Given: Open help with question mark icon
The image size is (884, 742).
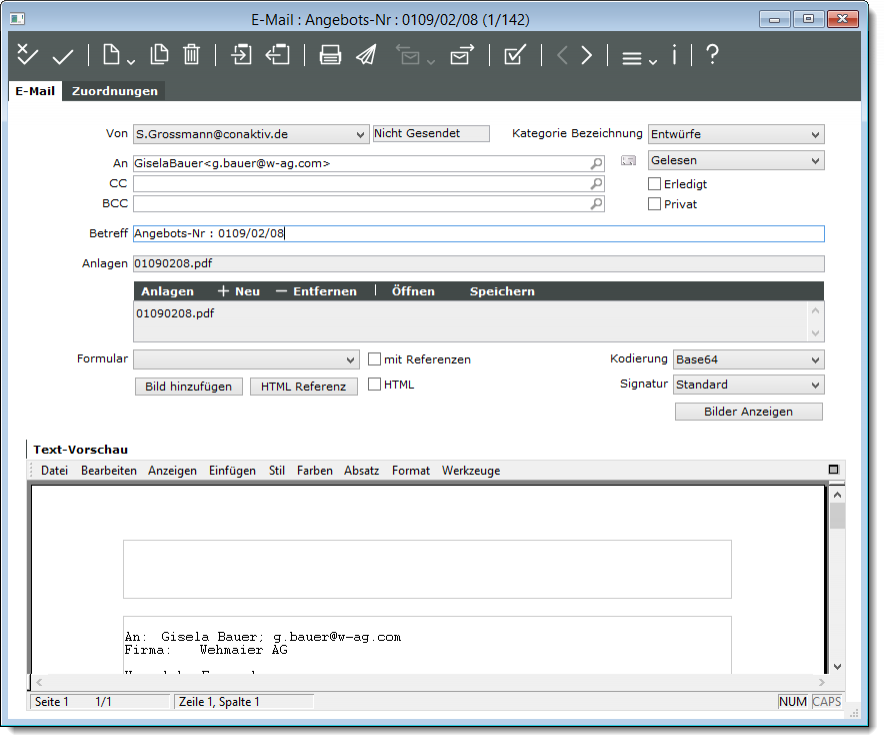Looking at the screenshot, I should click(x=712, y=56).
